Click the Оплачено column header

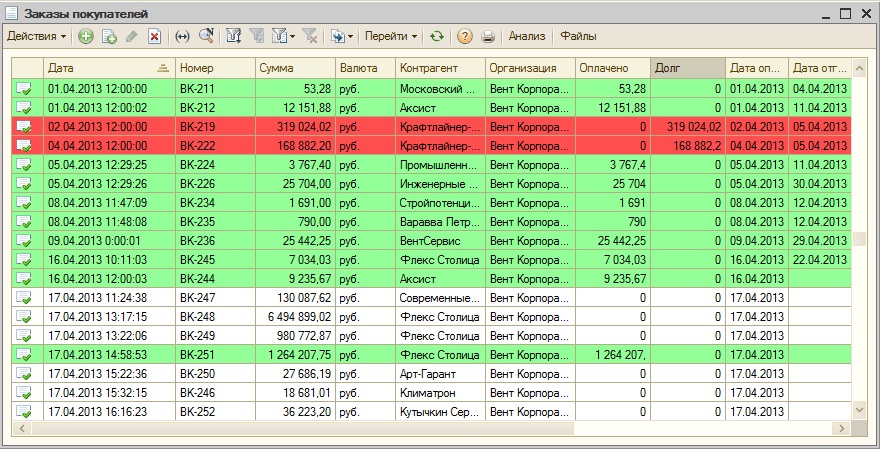pyautogui.click(x=612, y=68)
